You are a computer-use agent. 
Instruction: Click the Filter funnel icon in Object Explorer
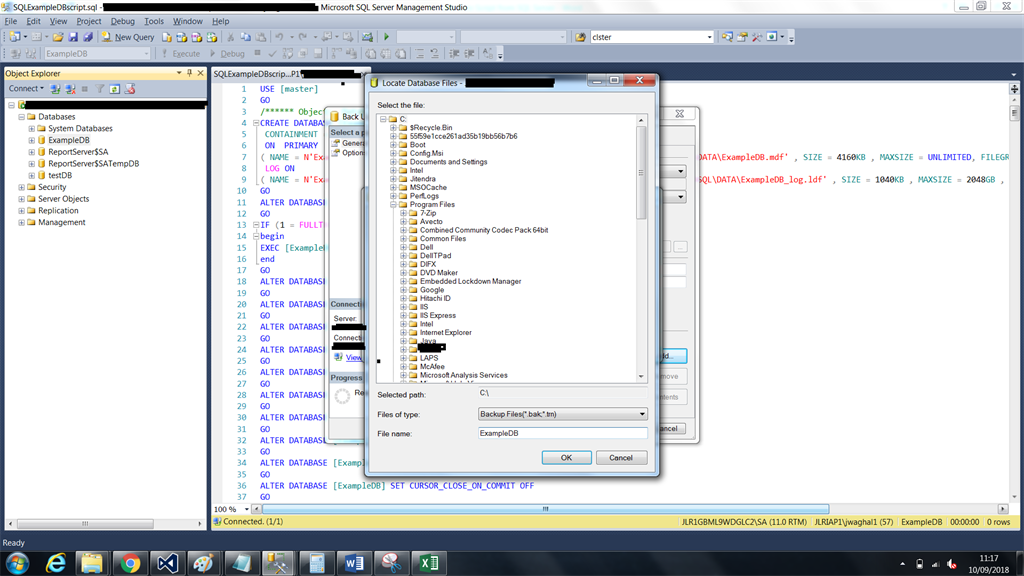click(100, 89)
